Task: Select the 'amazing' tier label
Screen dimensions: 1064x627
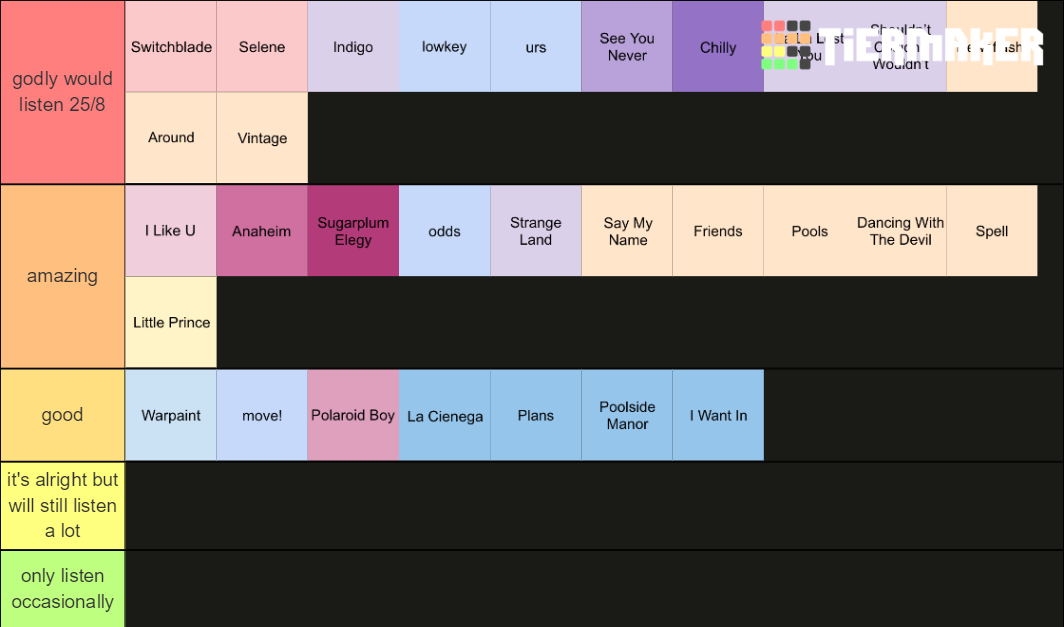Action: click(x=62, y=276)
